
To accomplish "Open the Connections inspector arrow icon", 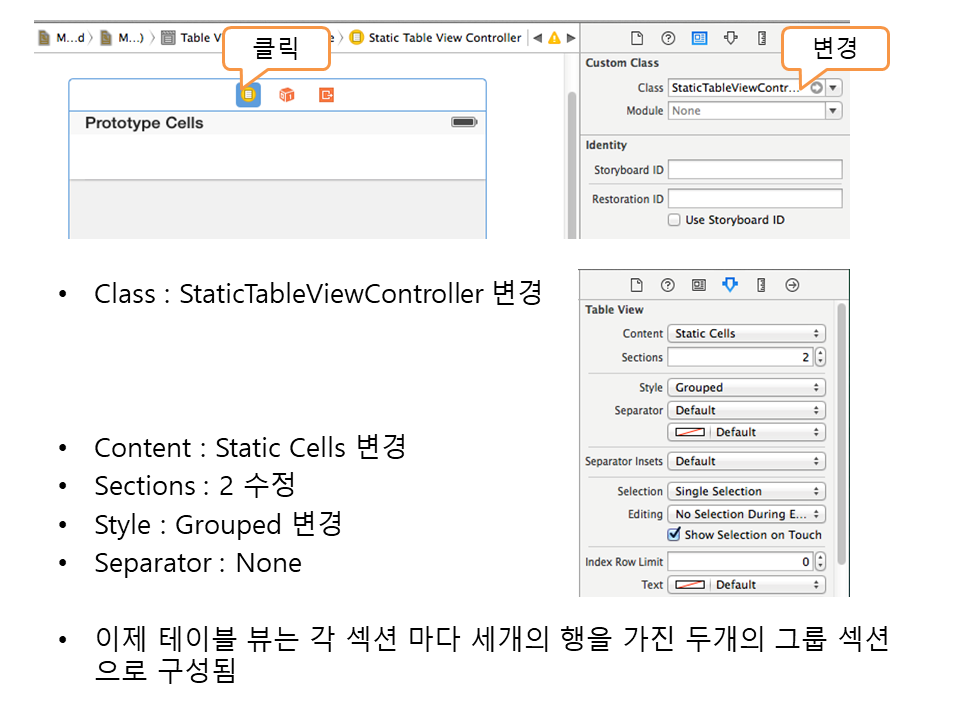I will (x=792, y=286).
